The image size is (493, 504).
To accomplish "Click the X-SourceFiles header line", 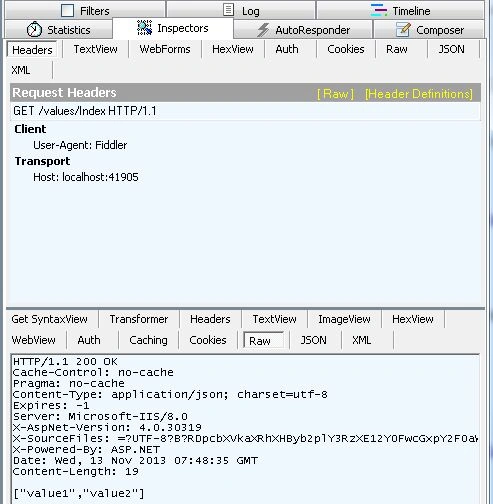I will click(x=245, y=439).
